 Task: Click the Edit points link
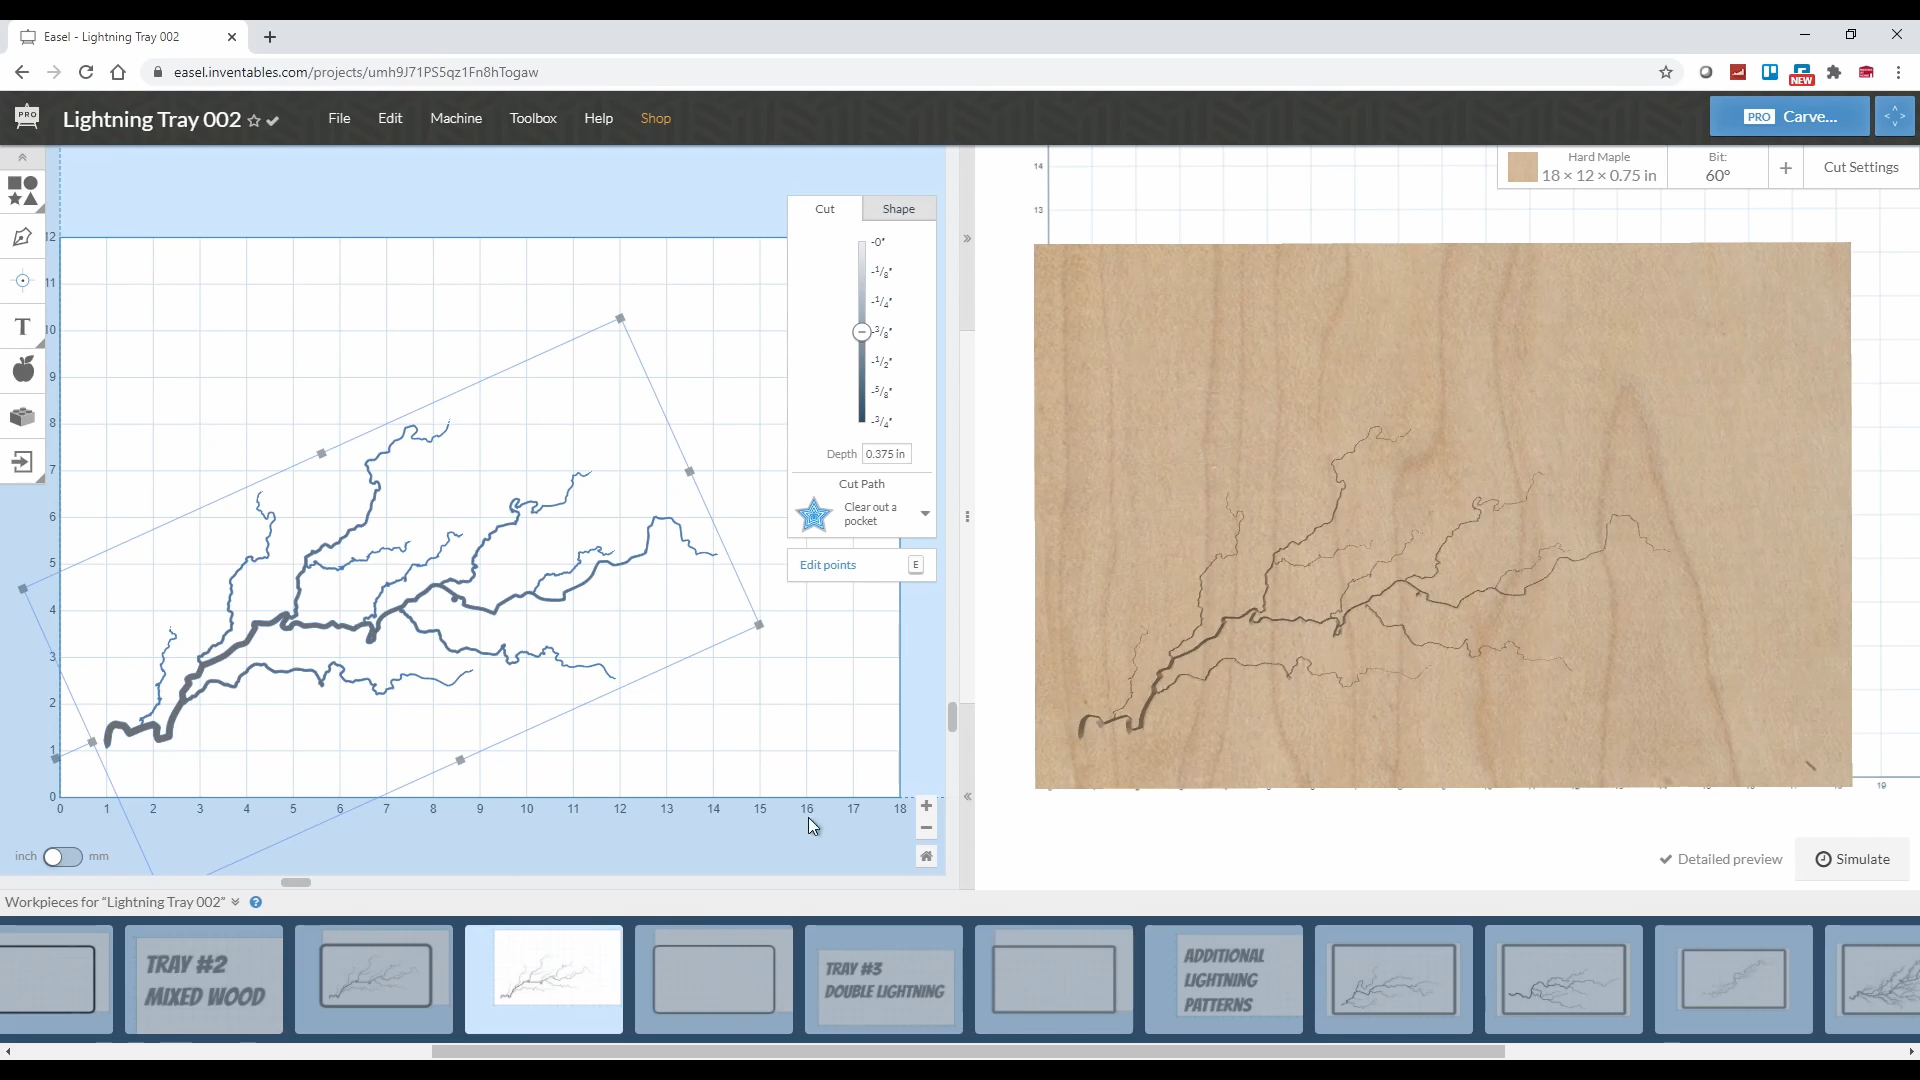(x=828, y=565)
